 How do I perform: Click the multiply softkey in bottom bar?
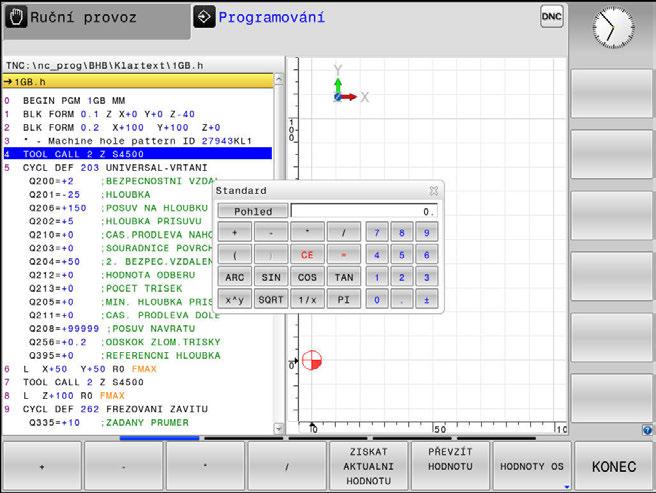point(205,466)
